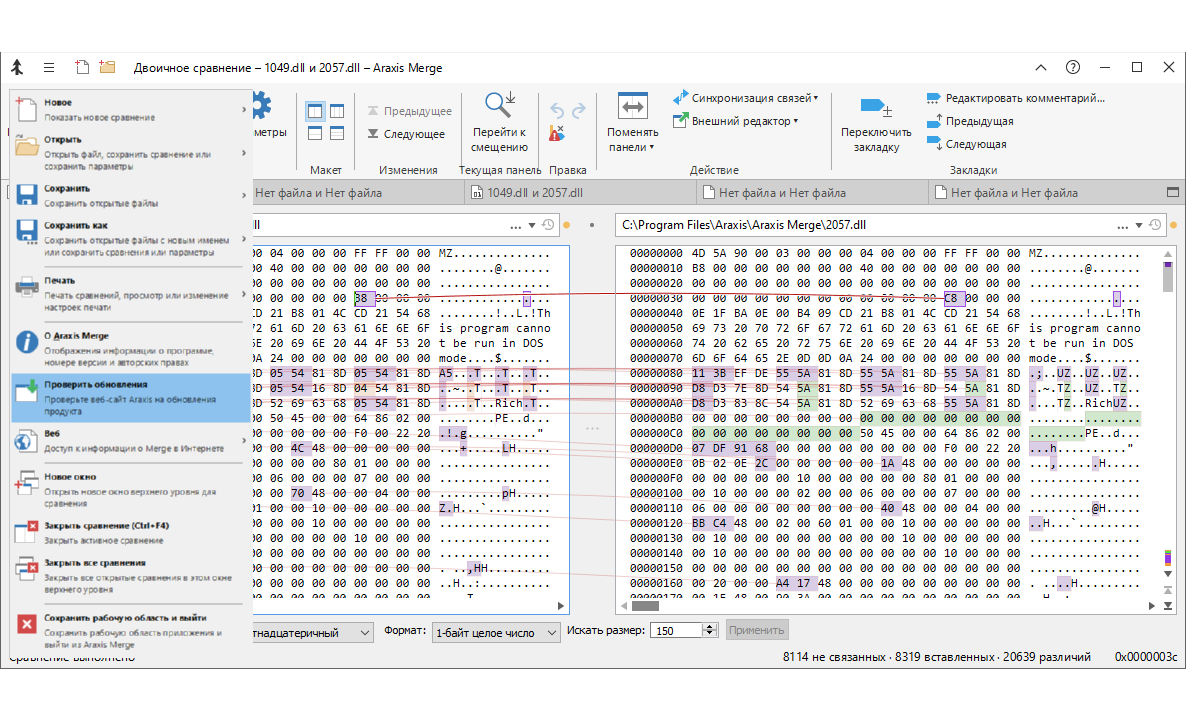Expand the Печать submenu arrow
This screenshot has height=722, width=1186.
pos(244,293)
